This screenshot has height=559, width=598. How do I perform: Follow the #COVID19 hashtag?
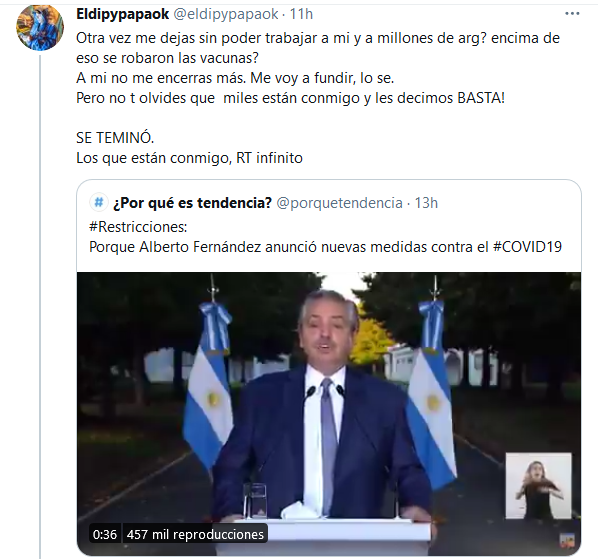click(527, 247)
